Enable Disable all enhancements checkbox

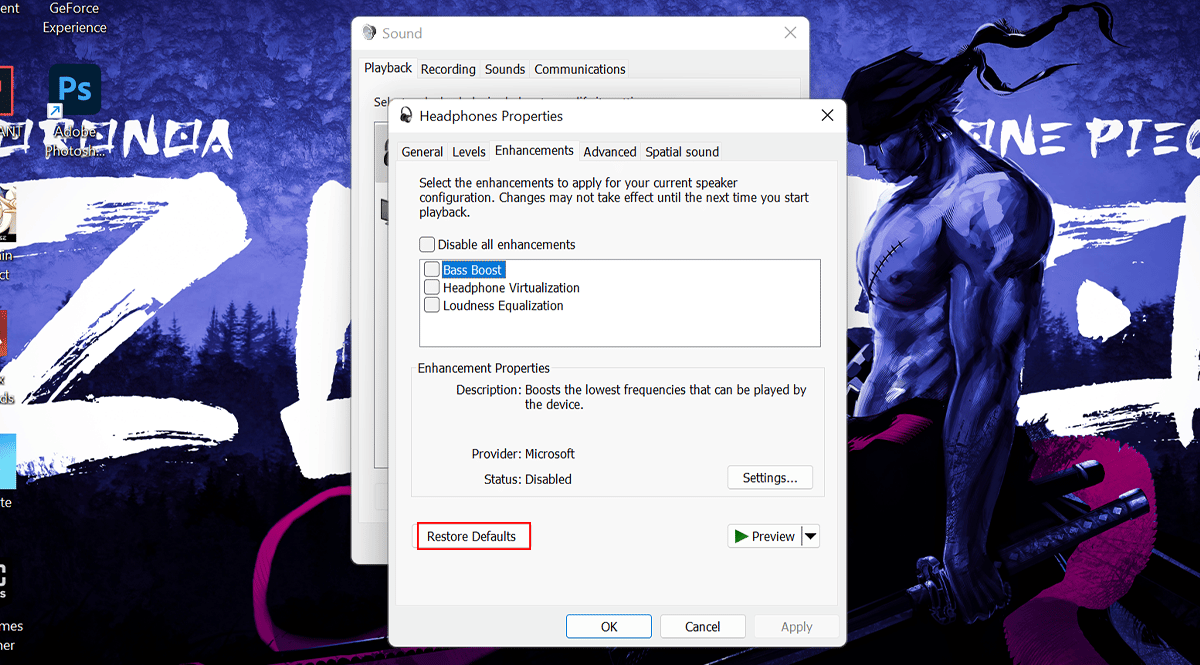pos(427,244)
